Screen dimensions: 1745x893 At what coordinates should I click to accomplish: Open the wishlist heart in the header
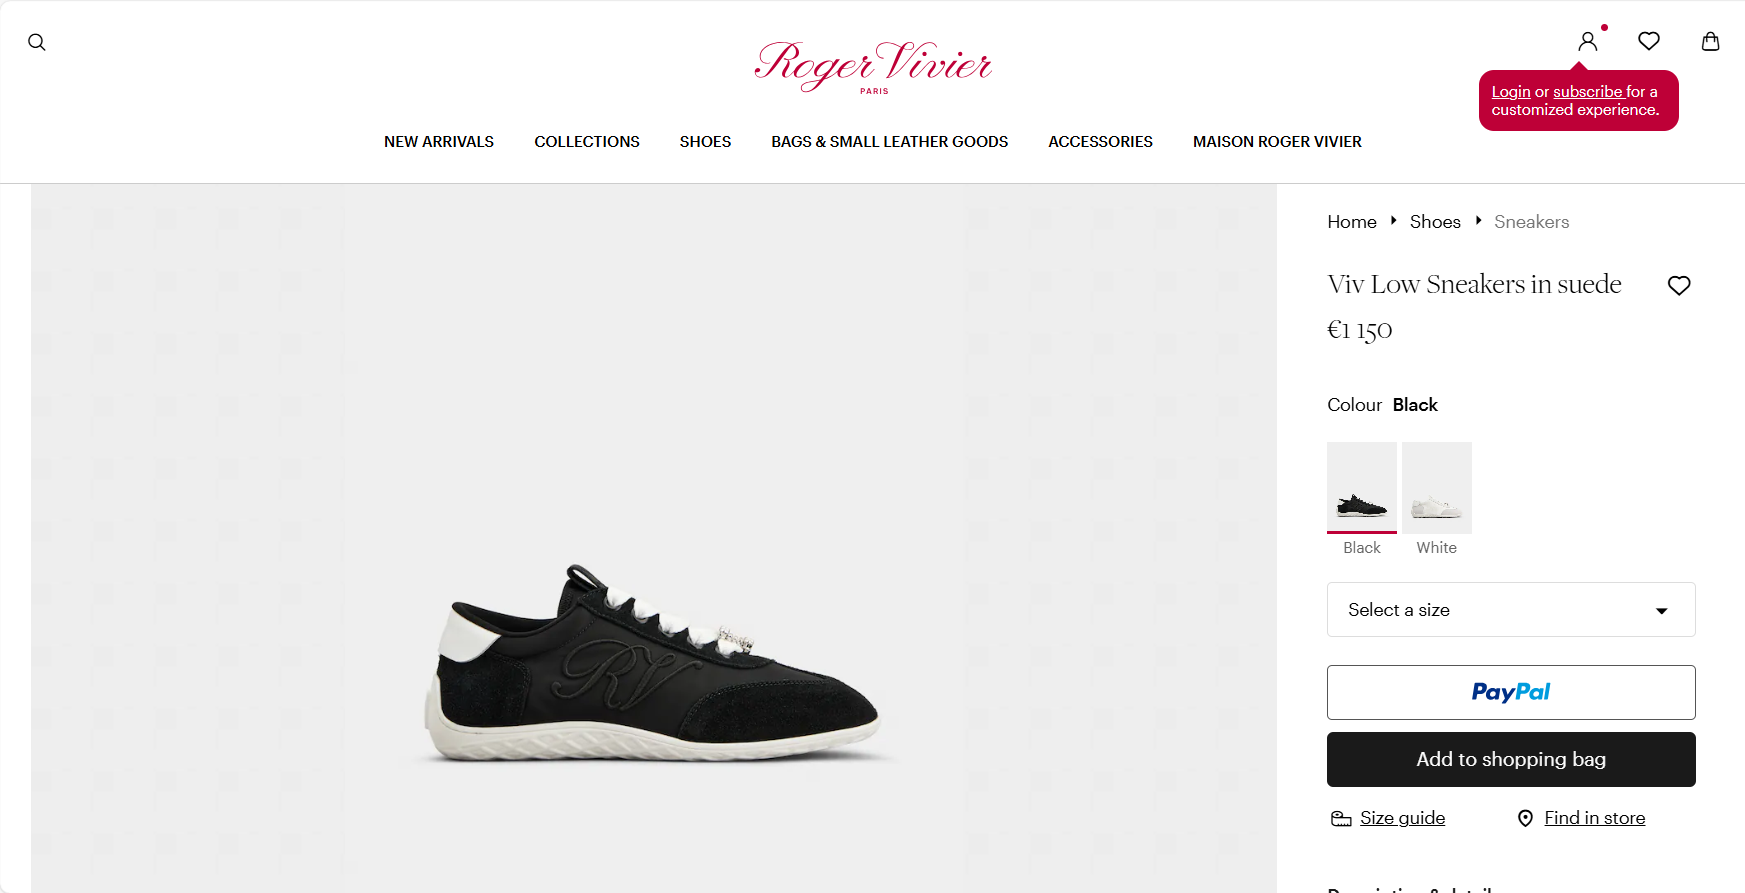click(x=1649, y=41)
